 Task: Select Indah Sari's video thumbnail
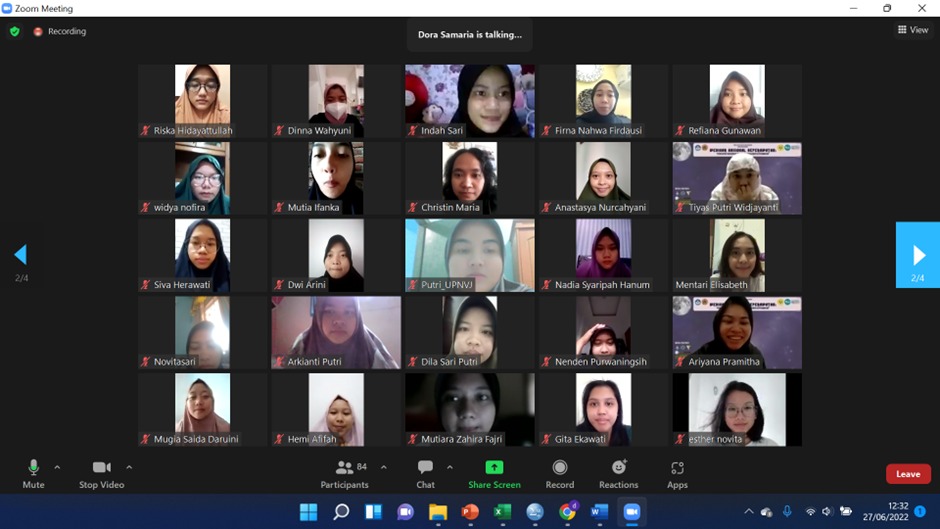point(469,101)
